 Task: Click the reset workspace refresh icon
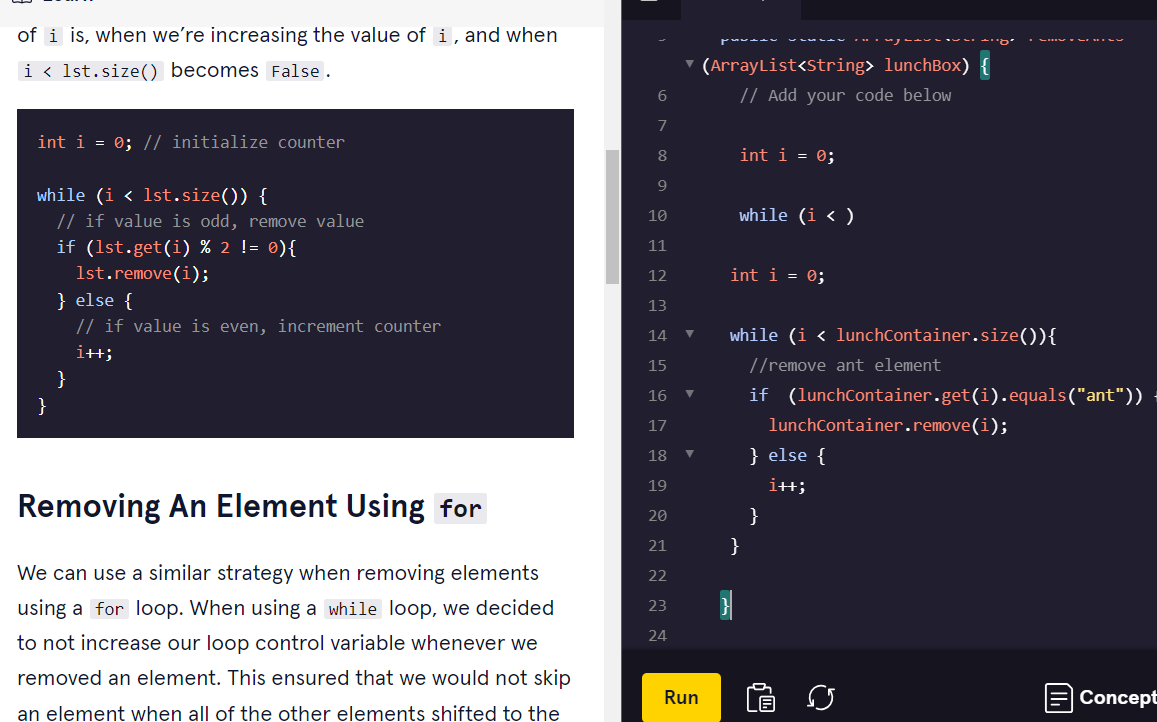(x=821, y=697)
